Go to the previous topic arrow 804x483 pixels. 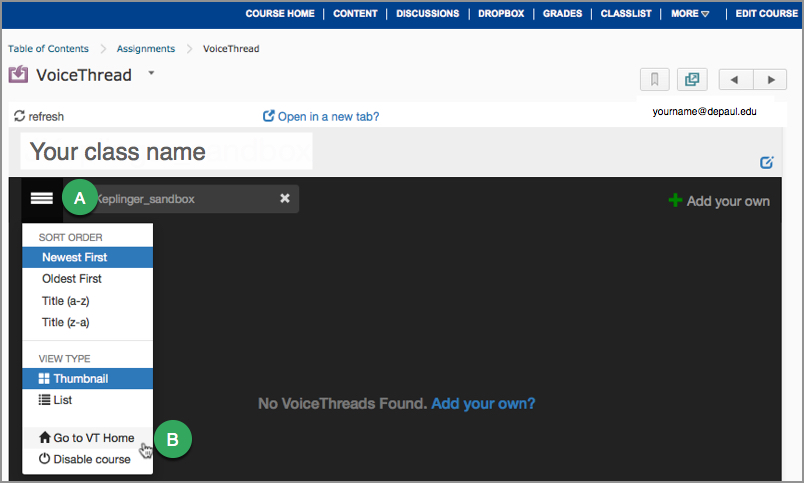tap(735, 79)
